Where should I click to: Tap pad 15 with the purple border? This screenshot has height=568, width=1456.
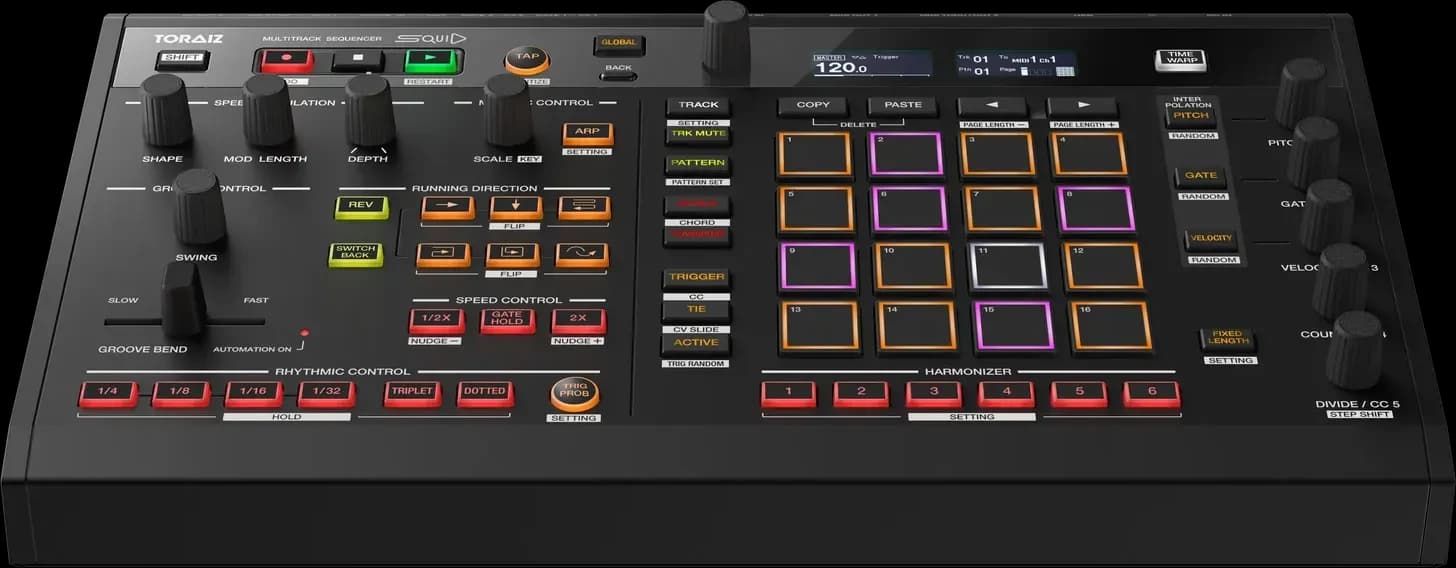(1014, 326)
